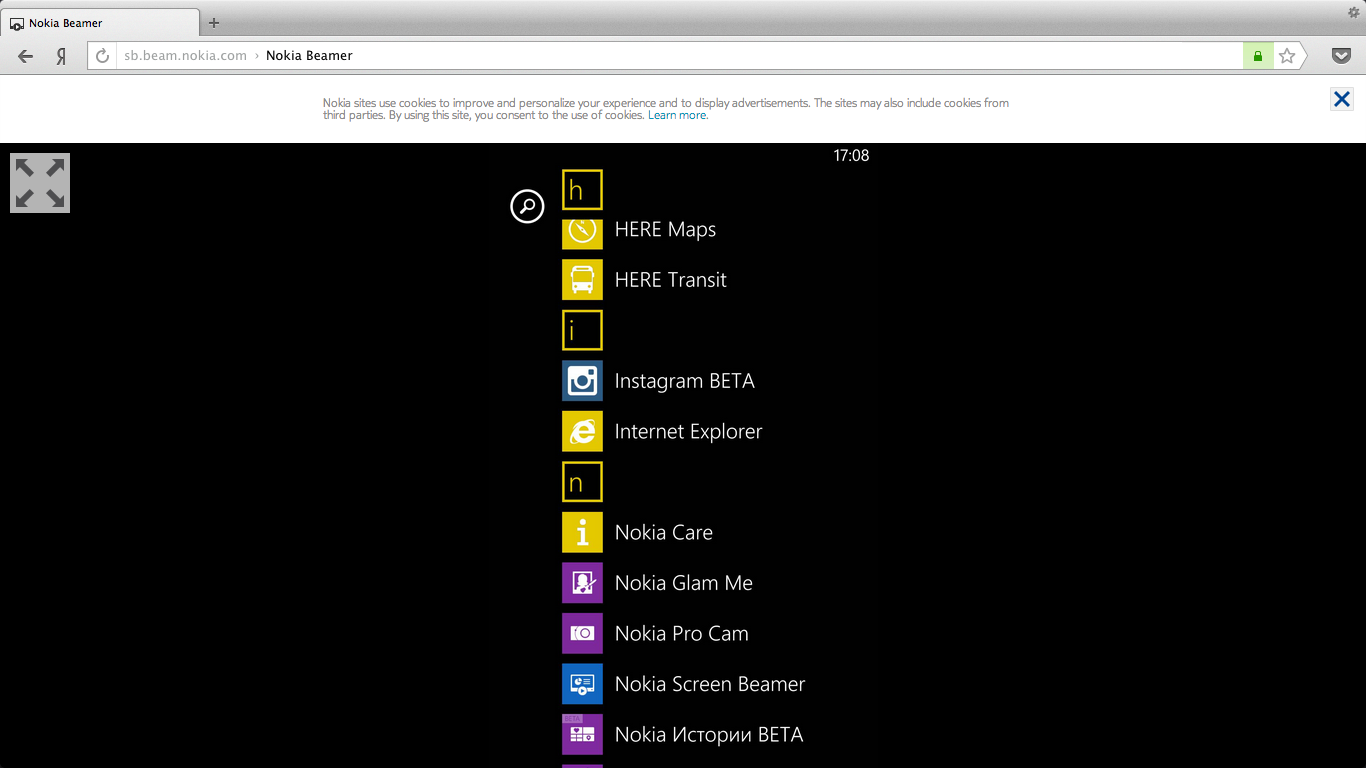Launch Internet Explorer via its icon

[x=582, y=431]
